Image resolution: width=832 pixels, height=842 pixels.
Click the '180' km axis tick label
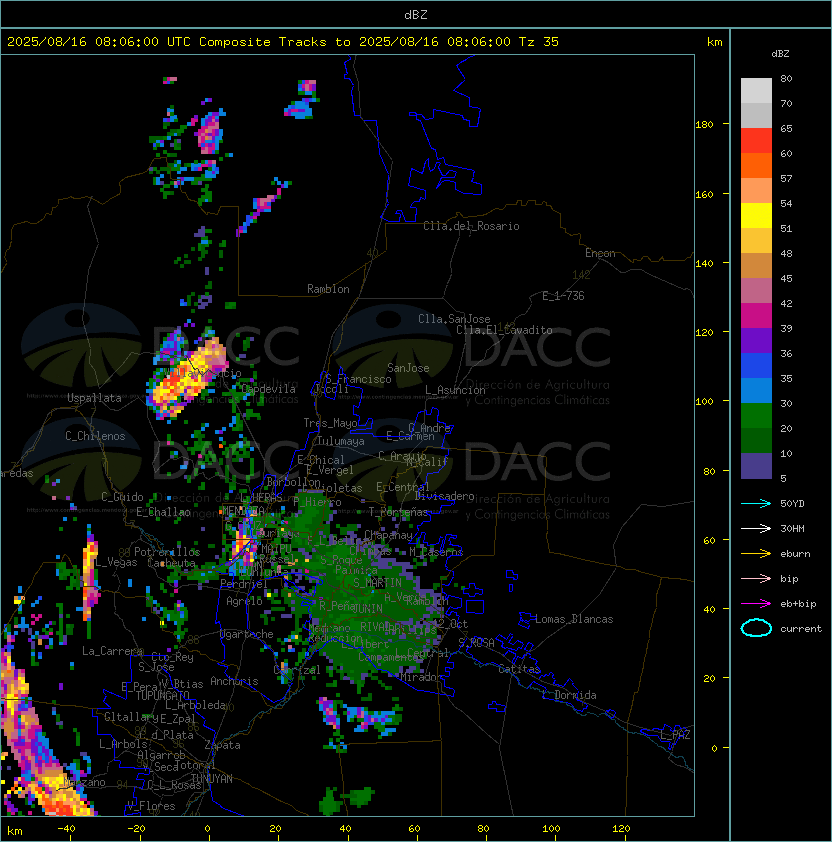point(704,125)
